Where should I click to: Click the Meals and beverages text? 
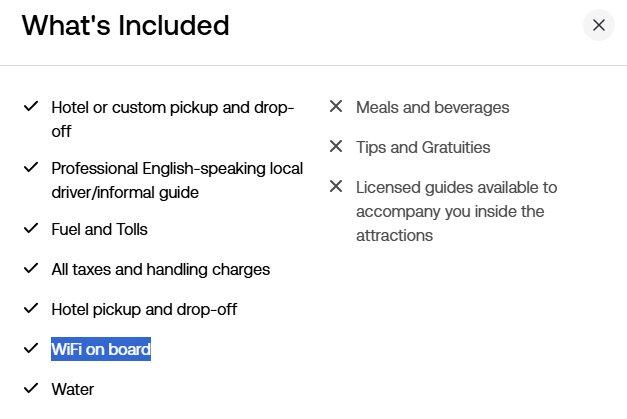[x=433, y=108]
